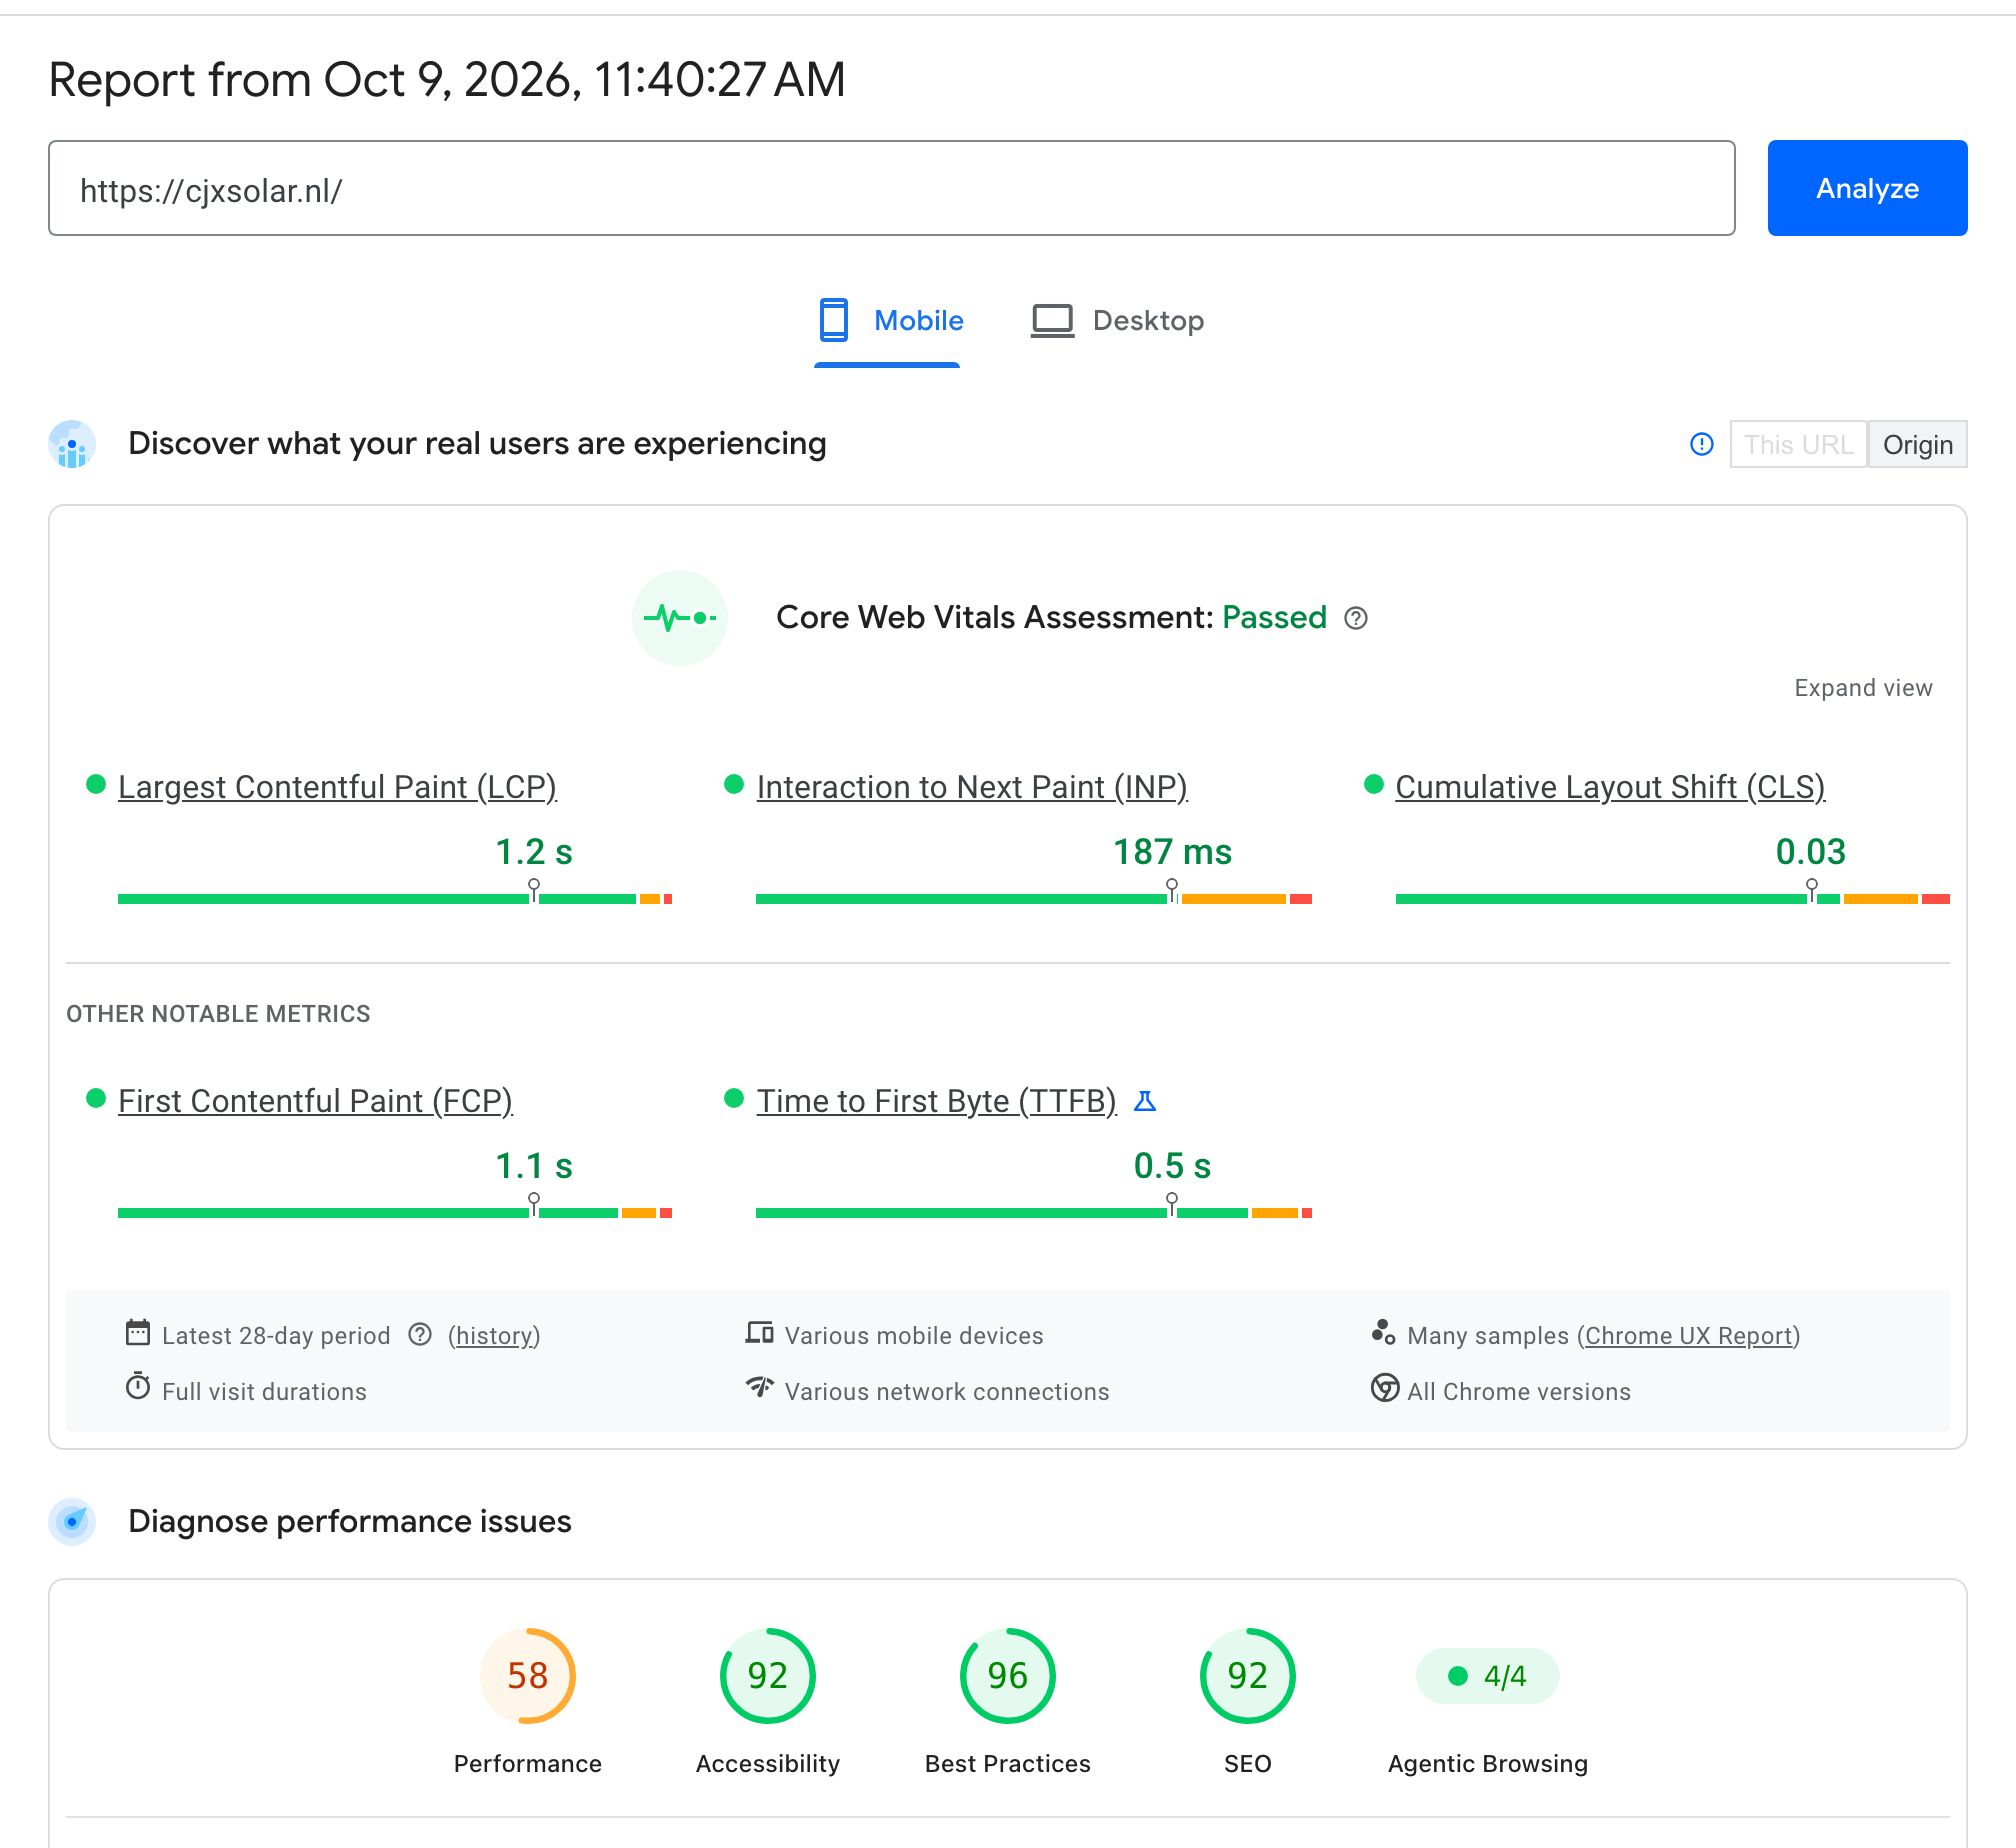Click the Chrome icon beside All Chrome versions
2016x1848 pixels.
coord(1385,1388)
